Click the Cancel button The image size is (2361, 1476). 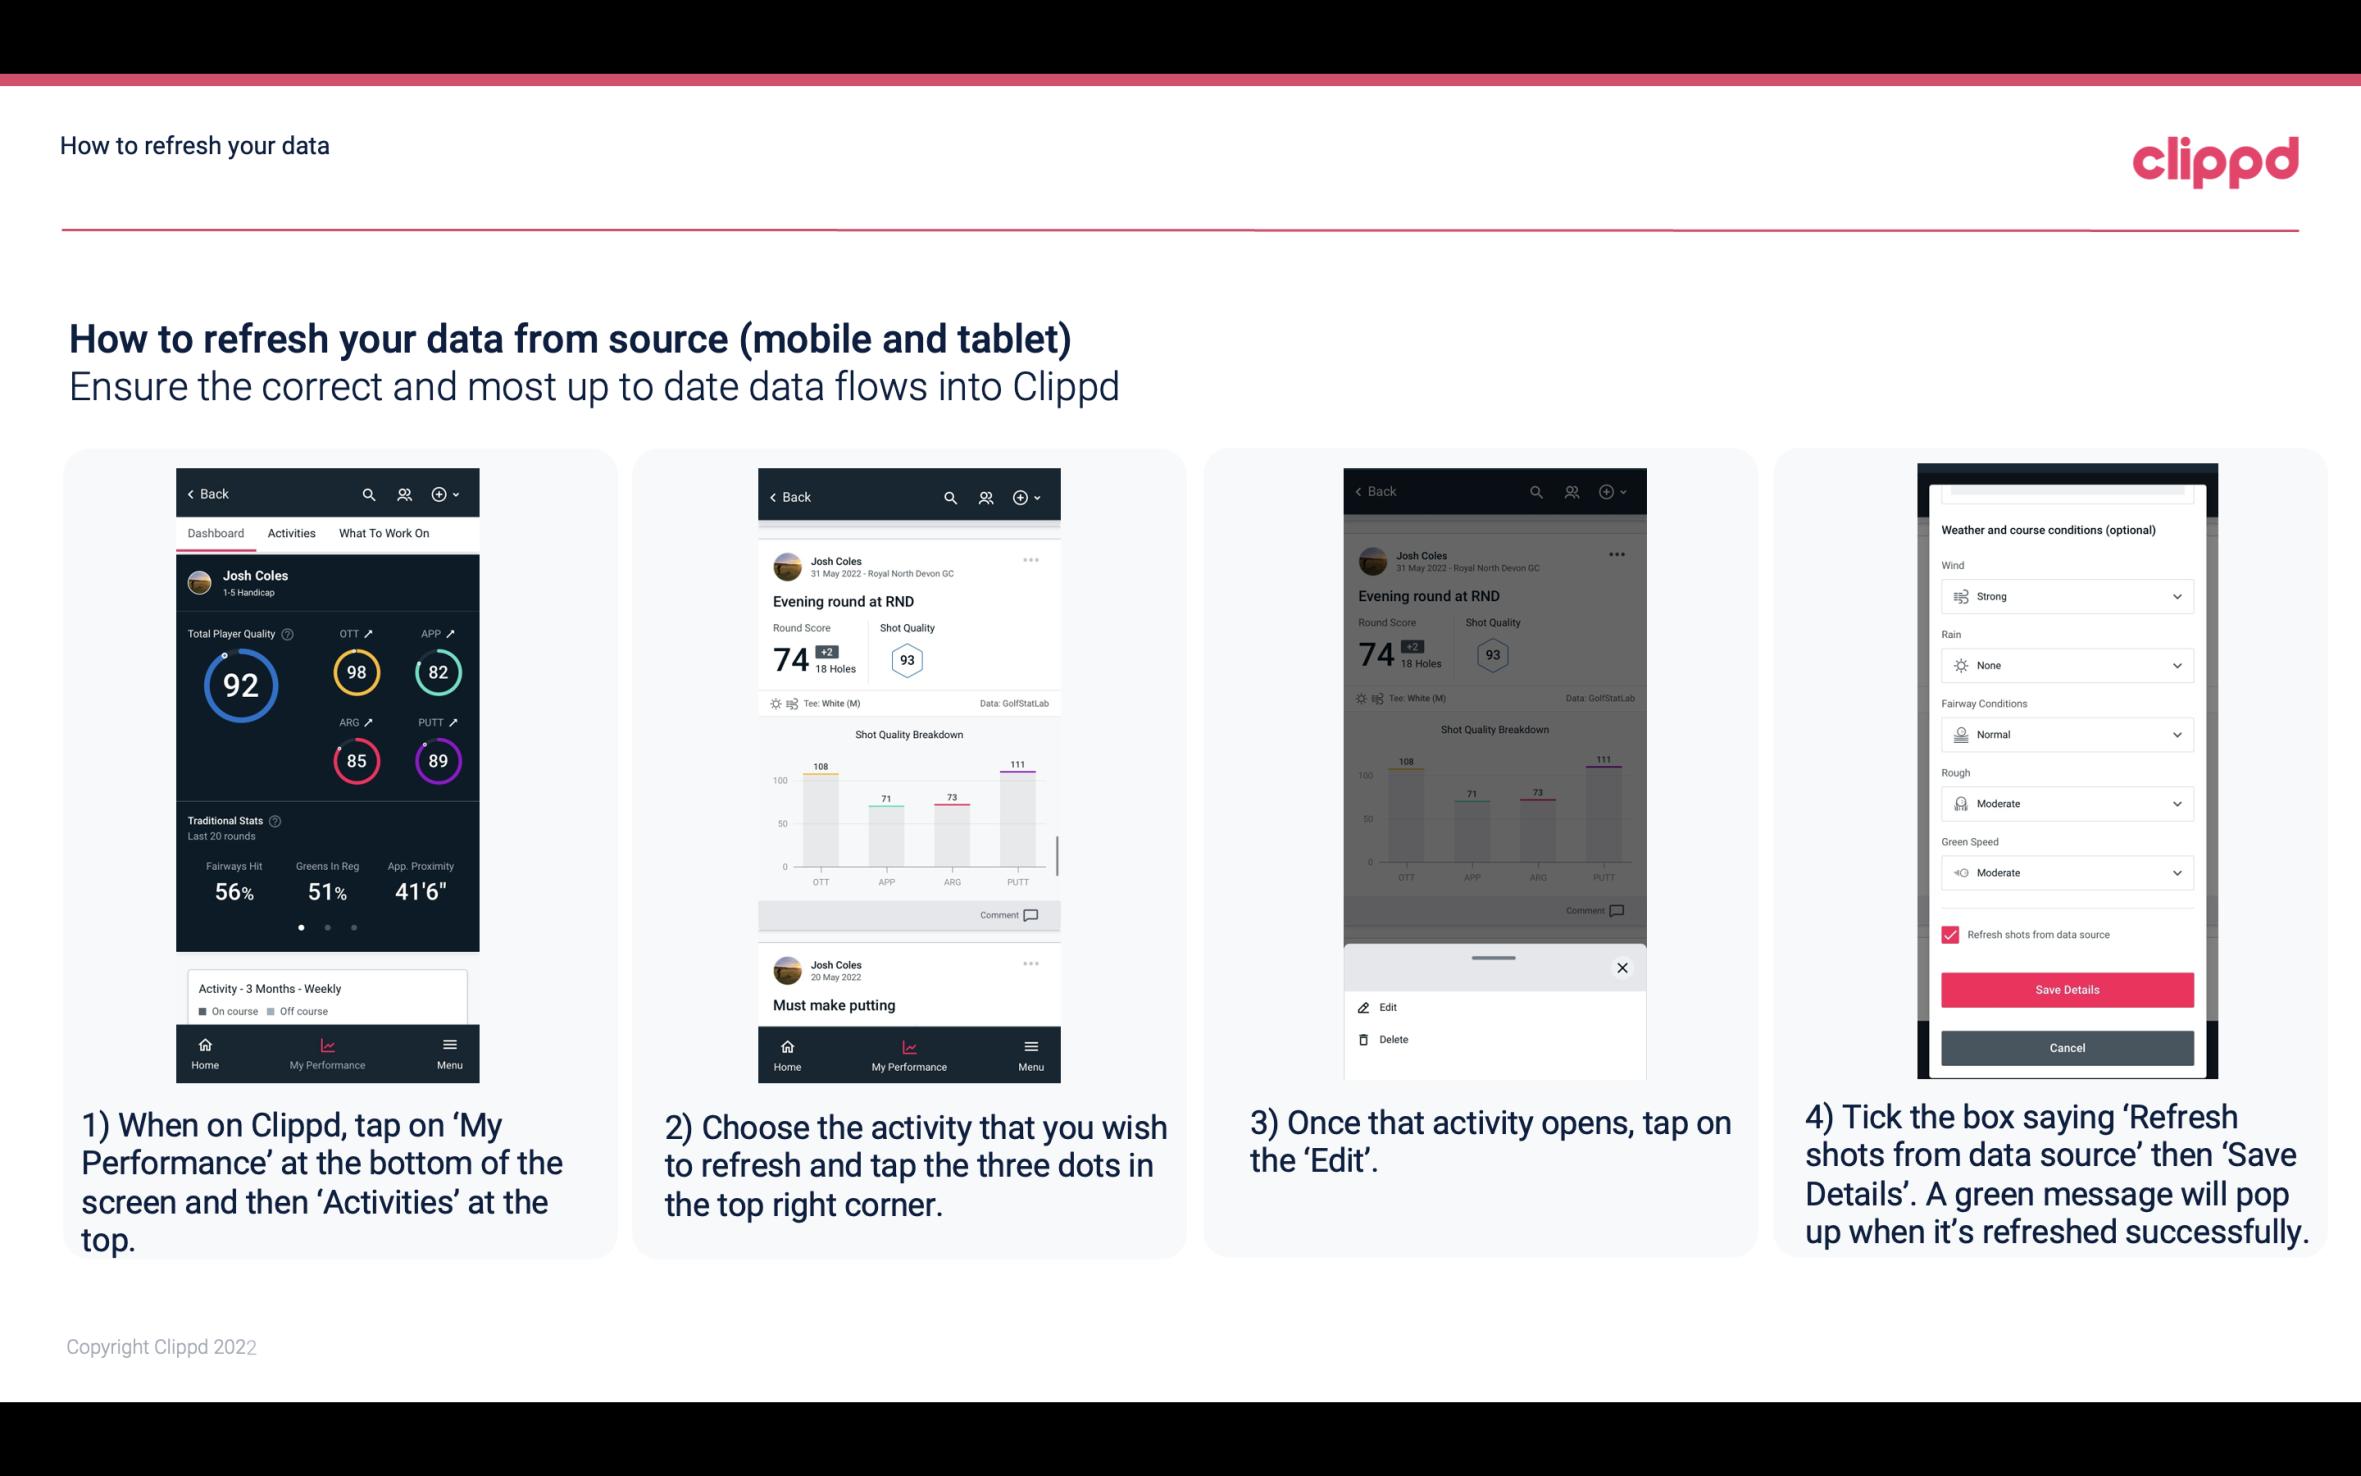click(2065, 1046)
